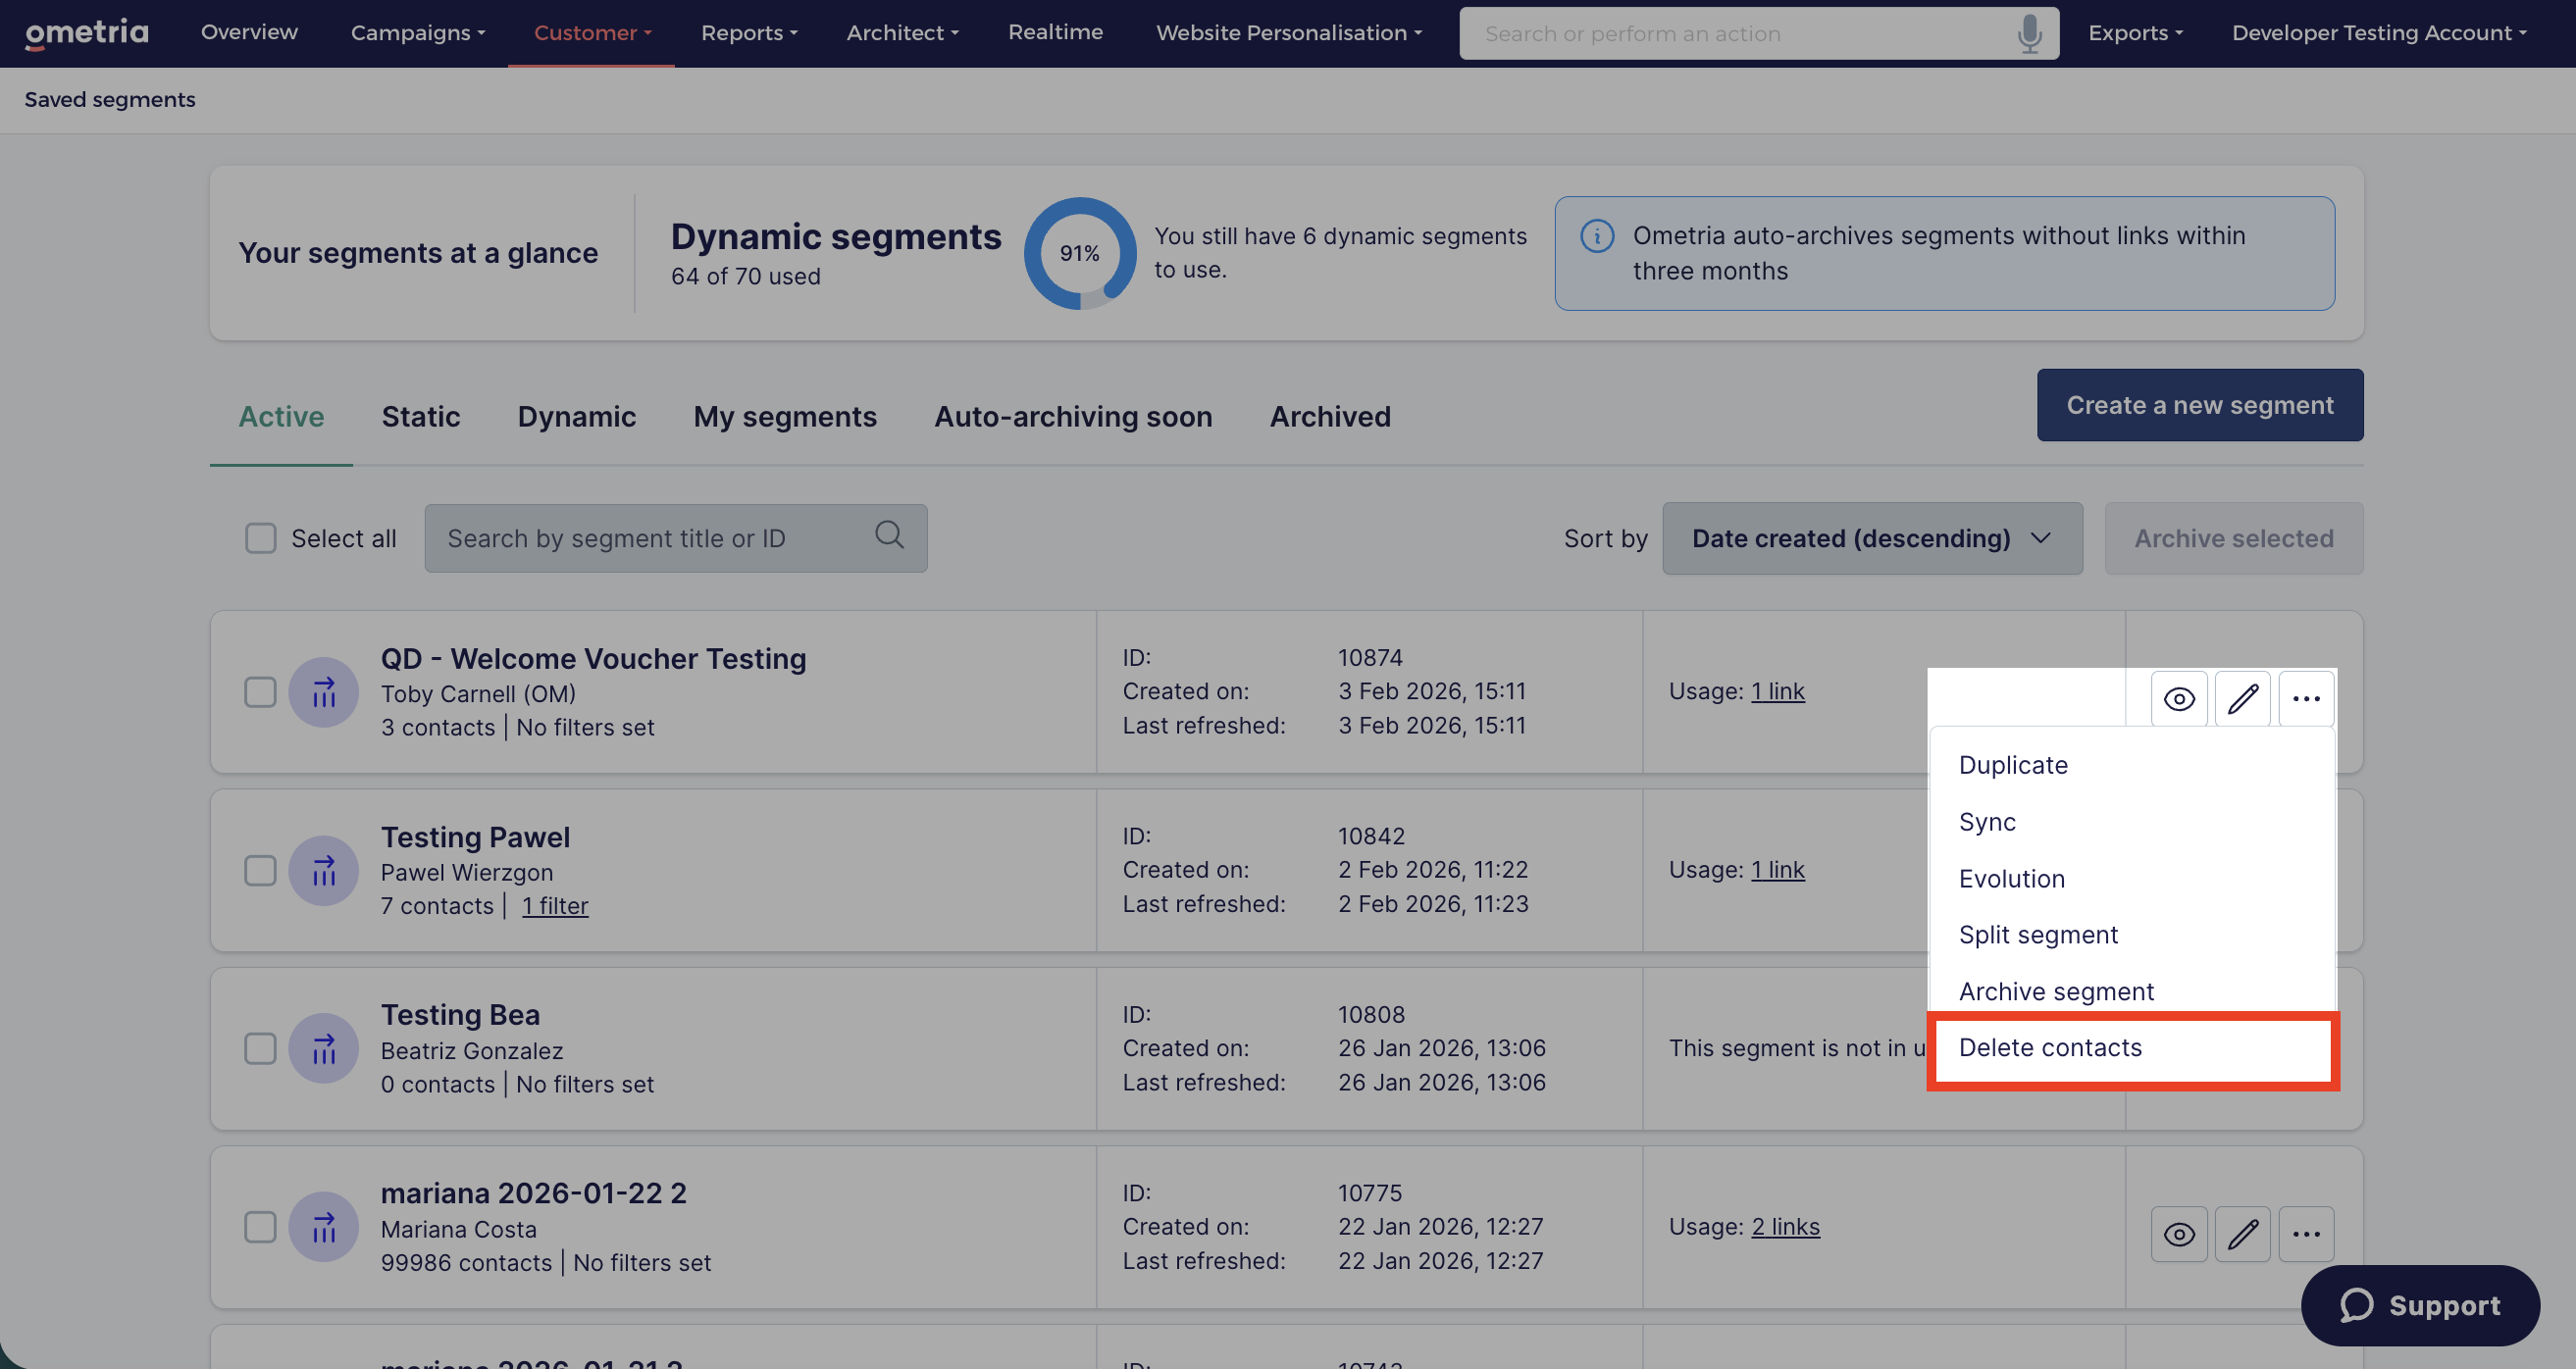
Task: Open the Support chat button
Action: tap(2420, 1306)
